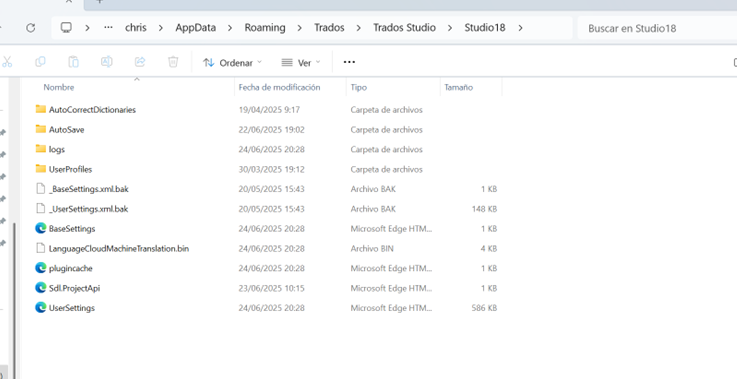Viewport: 737px width, 379px height.
Task: Click the Edge icon beside plugincache
Action: click(41, 268)
